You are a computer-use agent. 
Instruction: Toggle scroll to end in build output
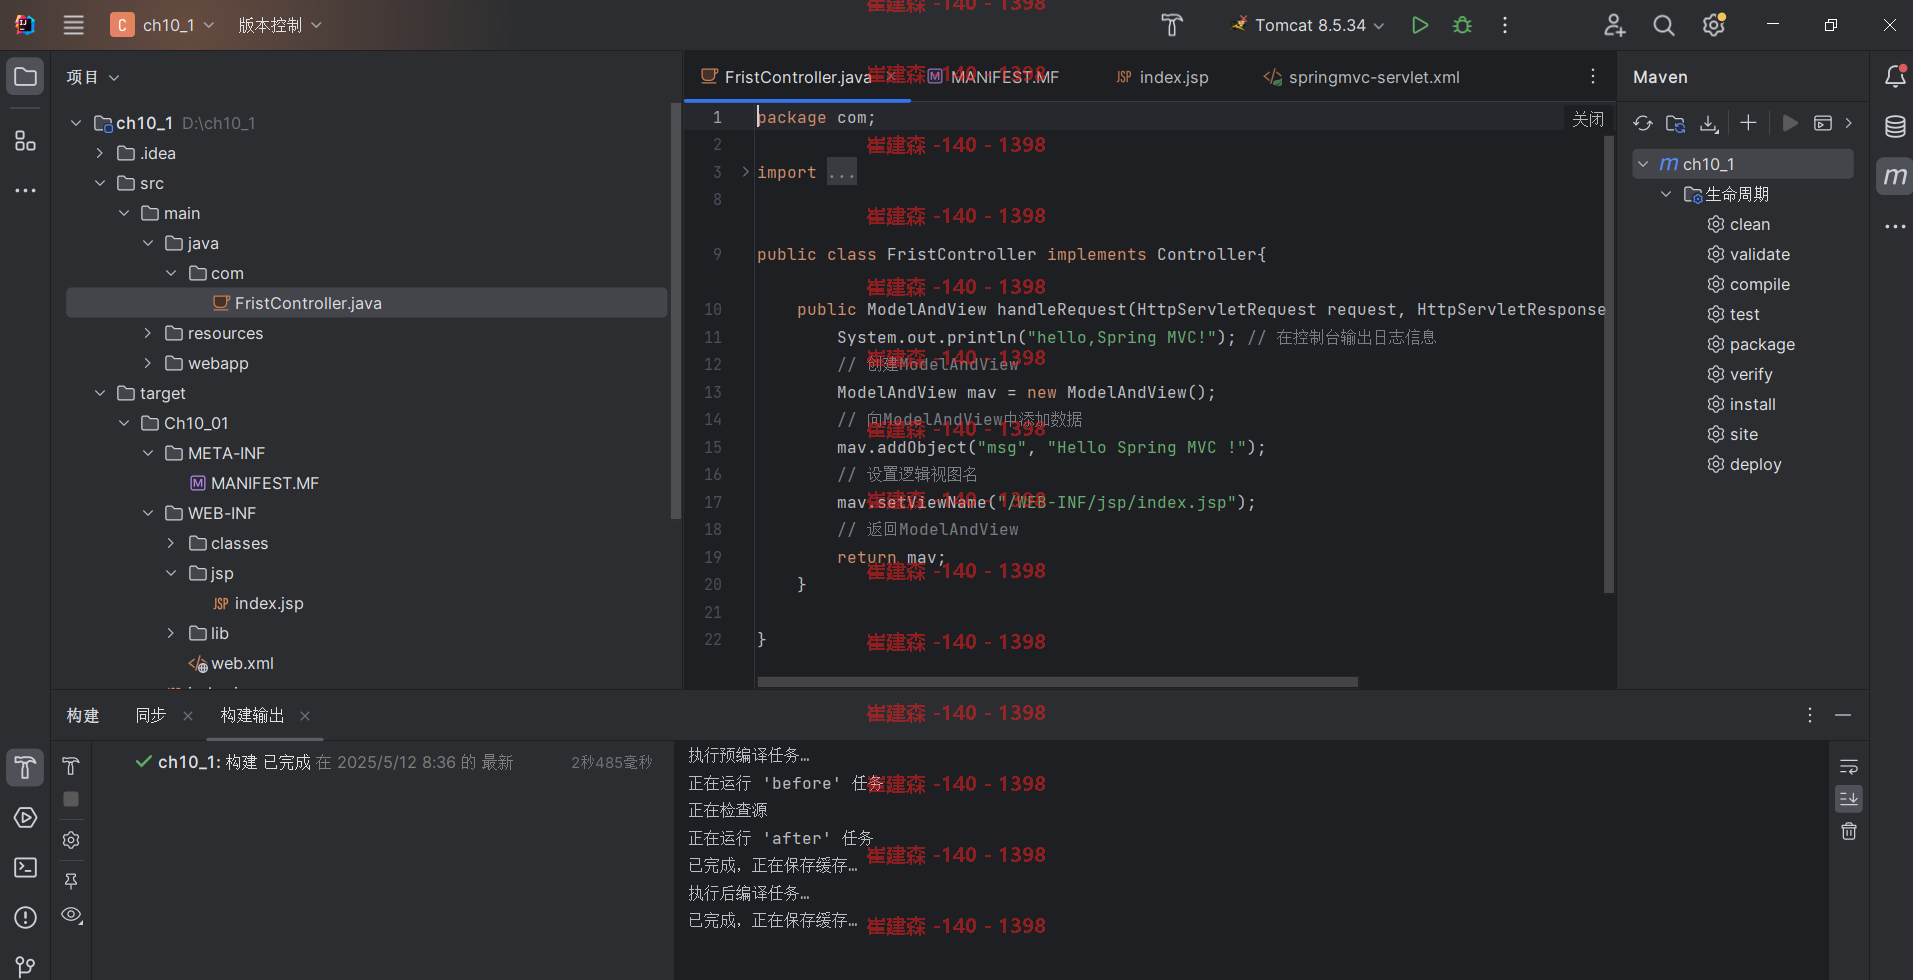pyautogui.click(x=1849, y=799)
